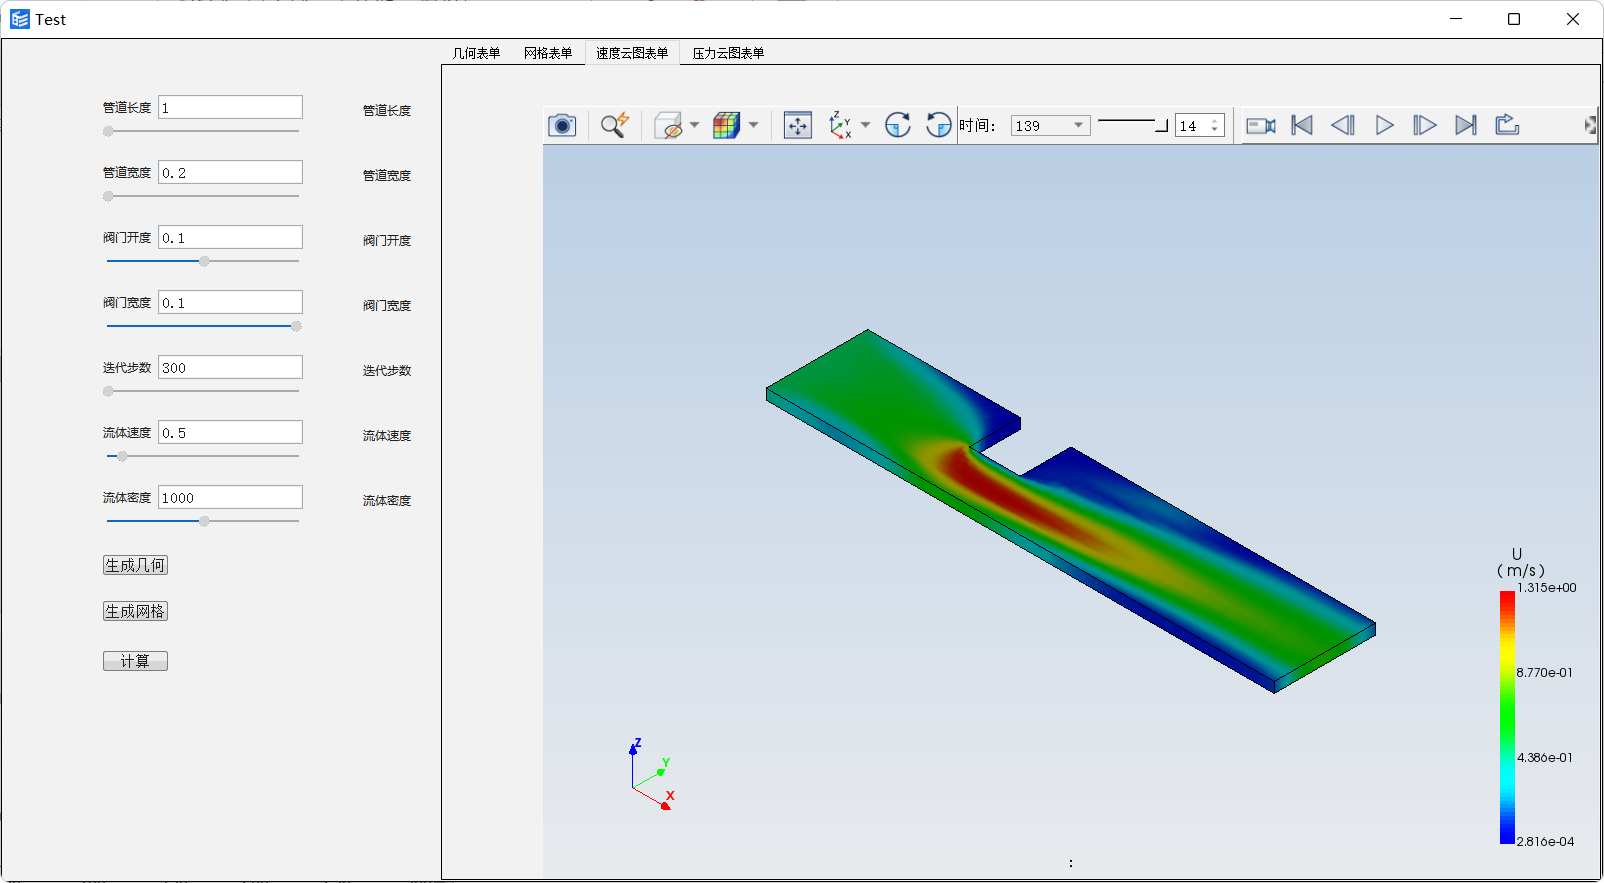Click the zoom lightning magnifier tool
The height and width of the screenshot is (883, 1604).
coord(614,125)
